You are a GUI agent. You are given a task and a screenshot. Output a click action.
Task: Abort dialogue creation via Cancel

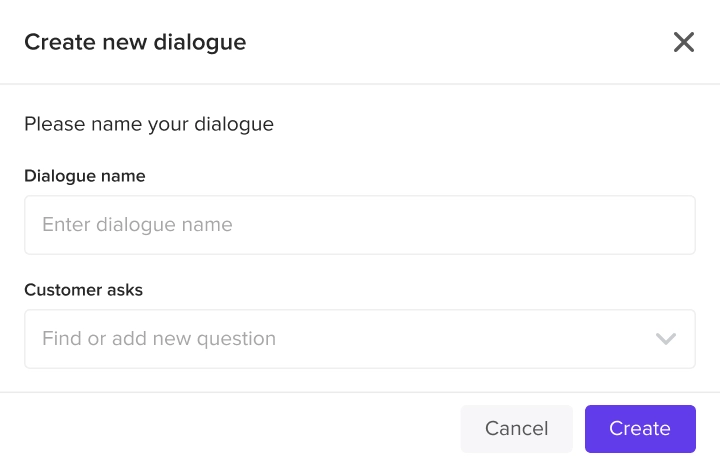516,429
